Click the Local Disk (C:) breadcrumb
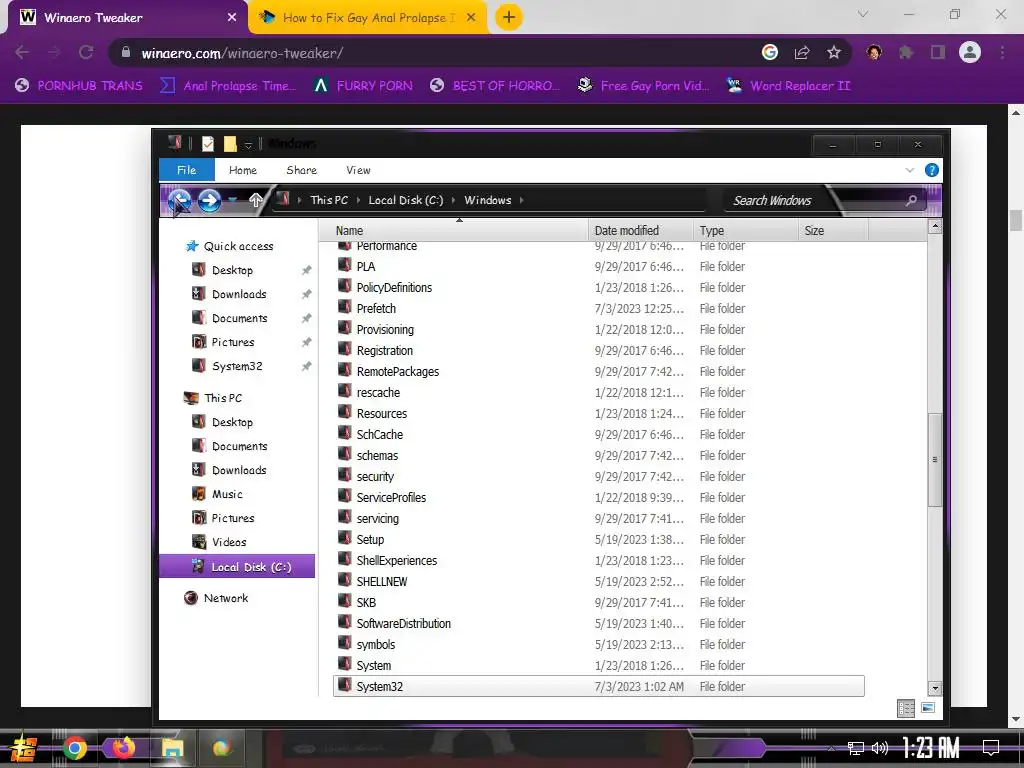 (406, 200)
